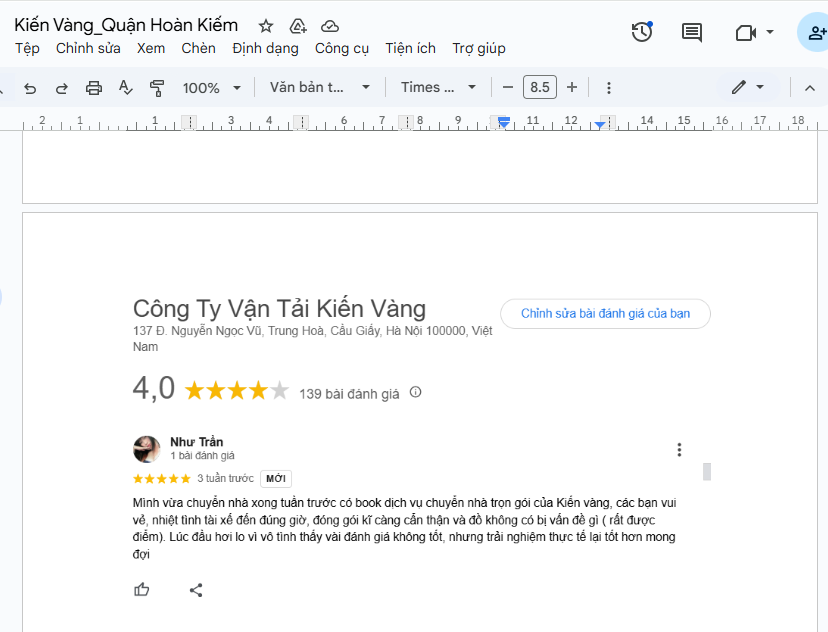Open the Định dạng menu

tap(265, 48)
